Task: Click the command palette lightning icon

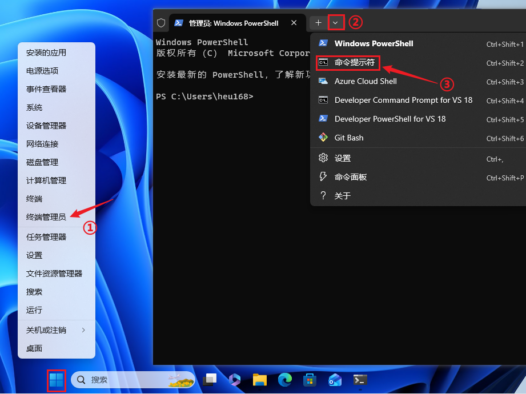Action: tap(323, 177)
